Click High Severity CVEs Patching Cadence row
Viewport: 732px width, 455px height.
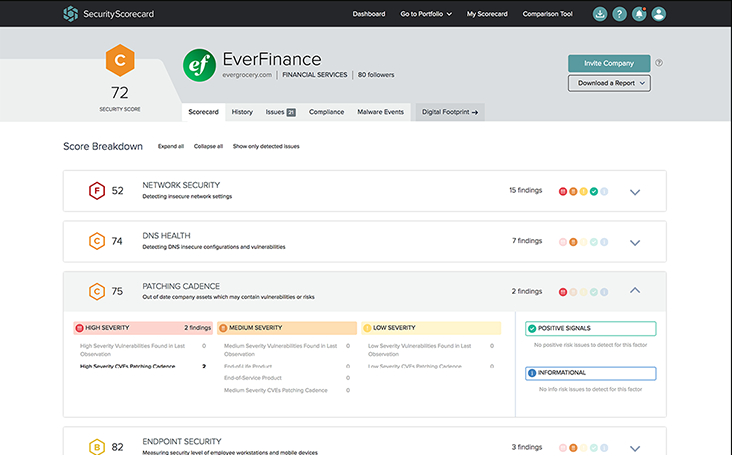143,366
